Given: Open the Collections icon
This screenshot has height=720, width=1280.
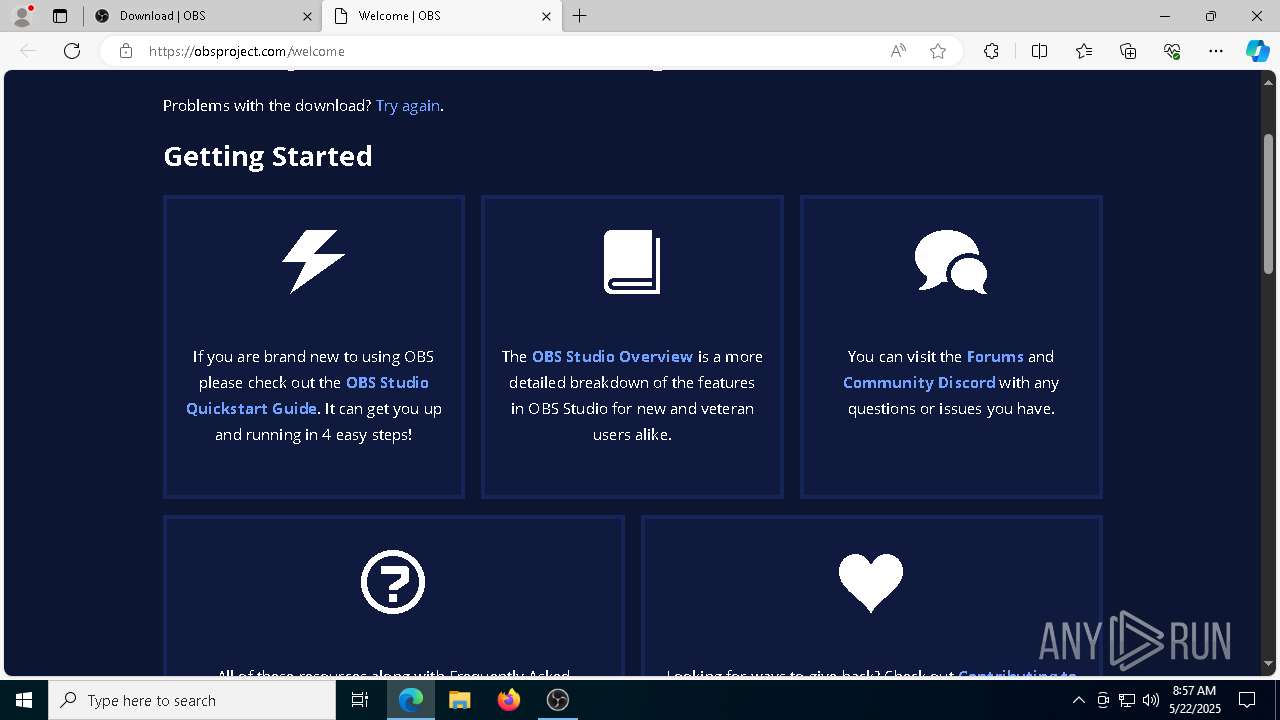Looking at the screenshot, I should coord(1128,51).
